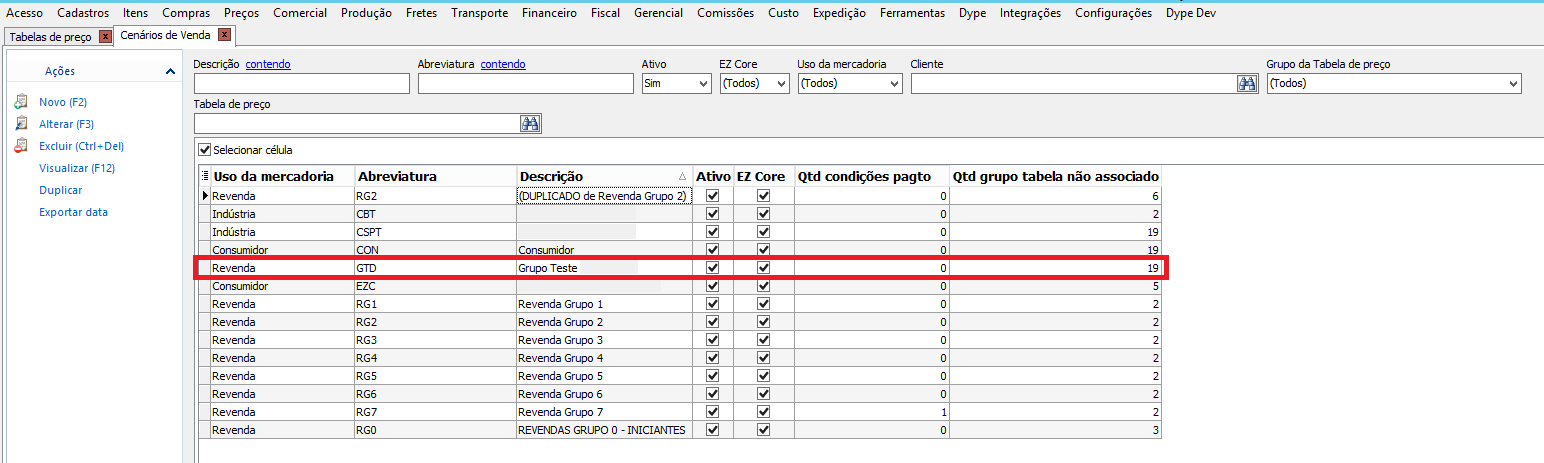This screenshot has width=1544, height=463.
Task: Open Cliente search binoculars icon
Action: (x=1247, y=84)
